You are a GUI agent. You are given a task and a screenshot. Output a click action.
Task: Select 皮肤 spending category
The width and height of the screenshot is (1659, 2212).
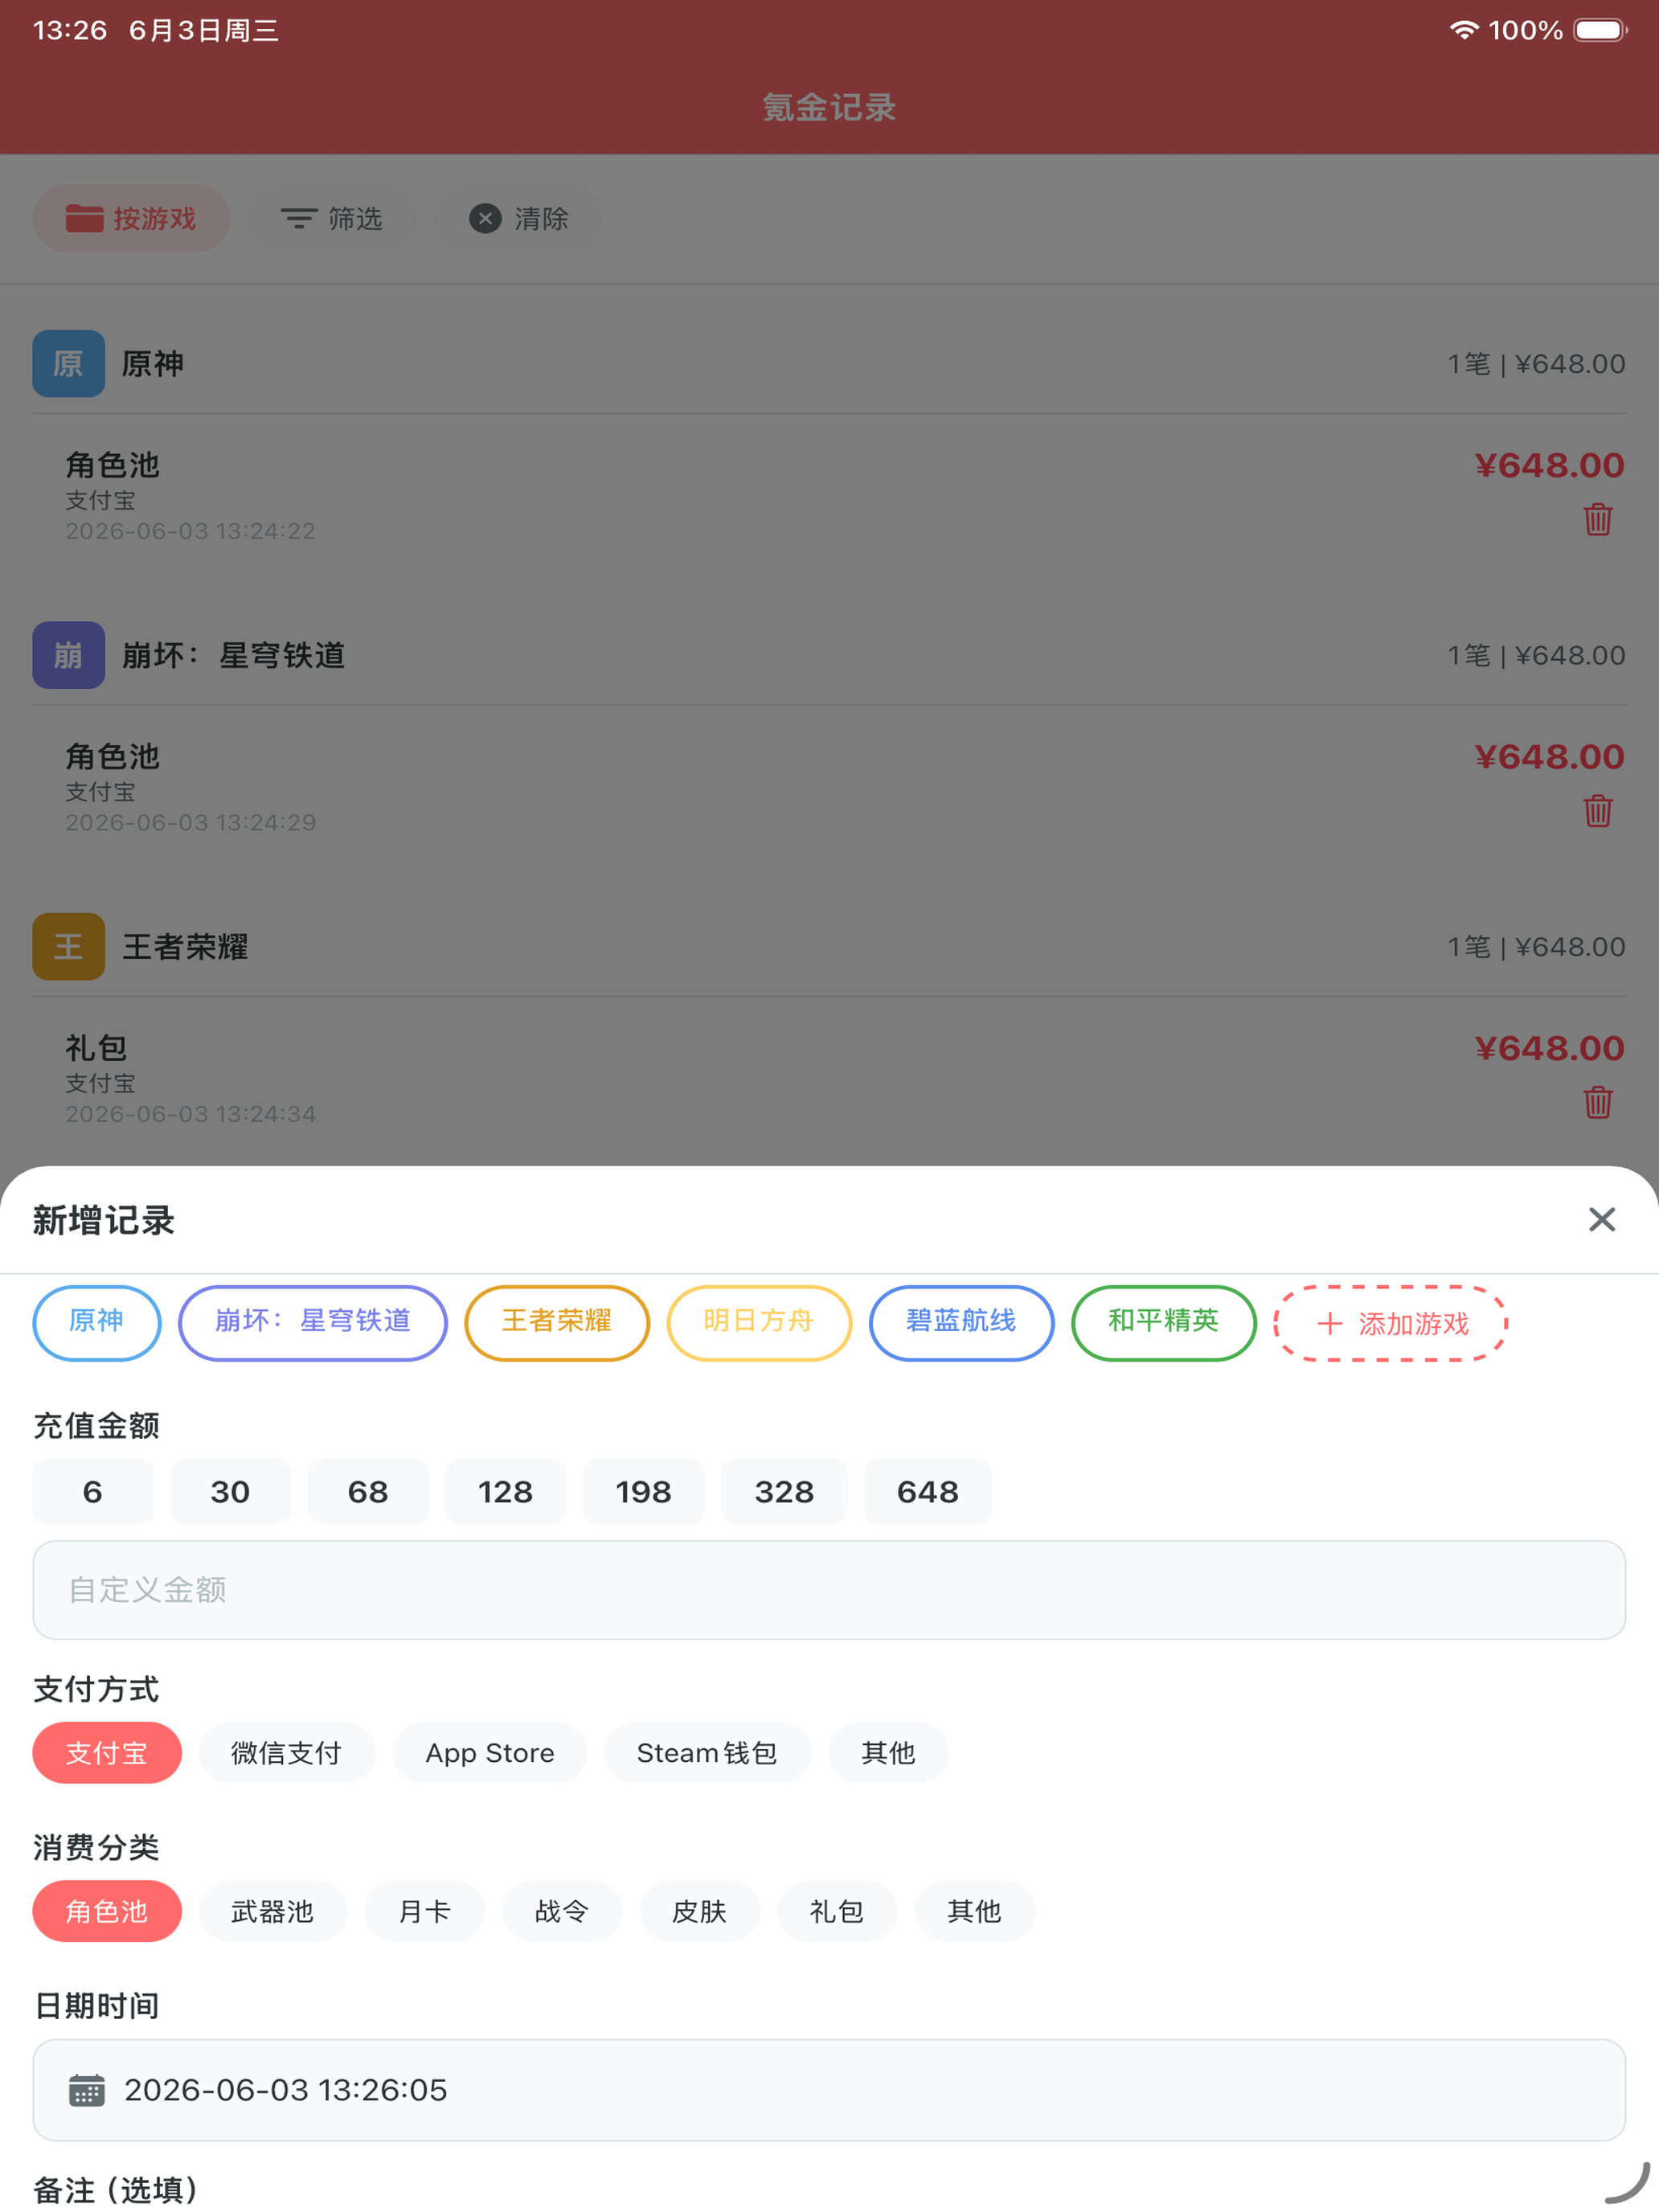(x=700, y=1911)
